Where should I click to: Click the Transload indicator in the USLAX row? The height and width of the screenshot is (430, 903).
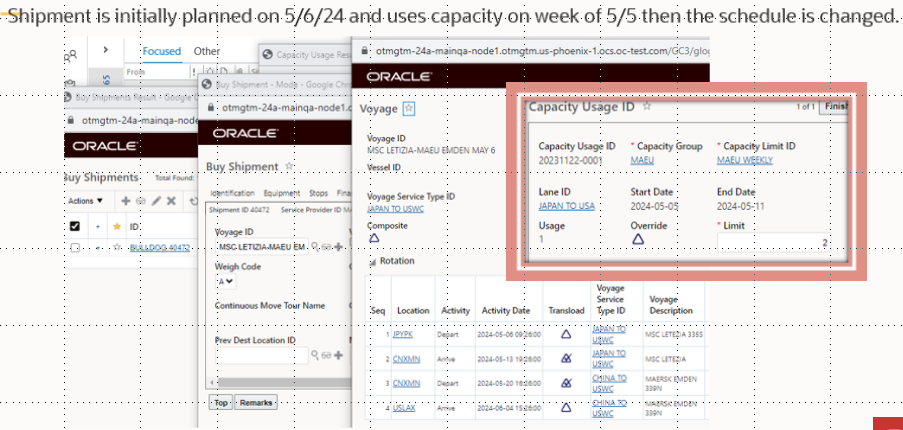point(566,408)
